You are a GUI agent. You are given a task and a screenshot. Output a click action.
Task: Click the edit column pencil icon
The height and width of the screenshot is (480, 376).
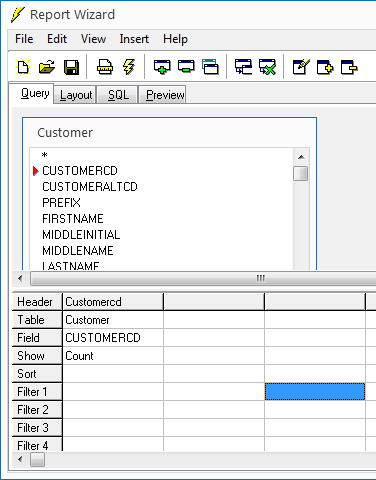(x=301, y=67)
